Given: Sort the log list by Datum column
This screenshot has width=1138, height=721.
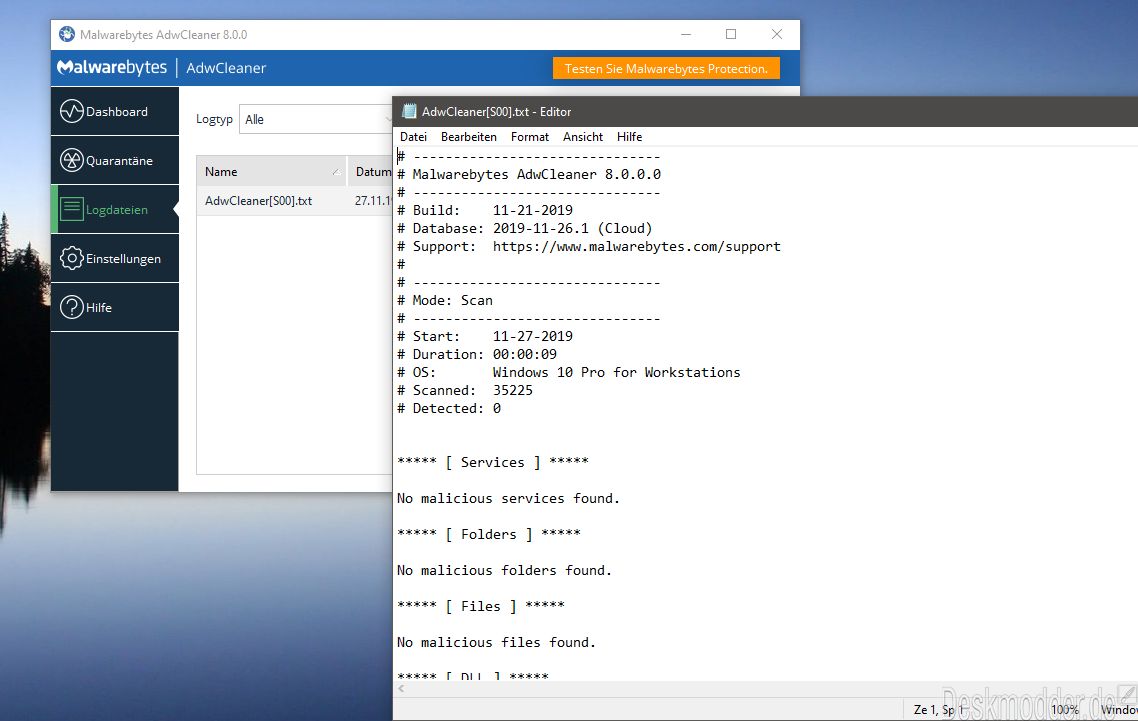Looking at the screenshot, I should click(x=370, y=171).
